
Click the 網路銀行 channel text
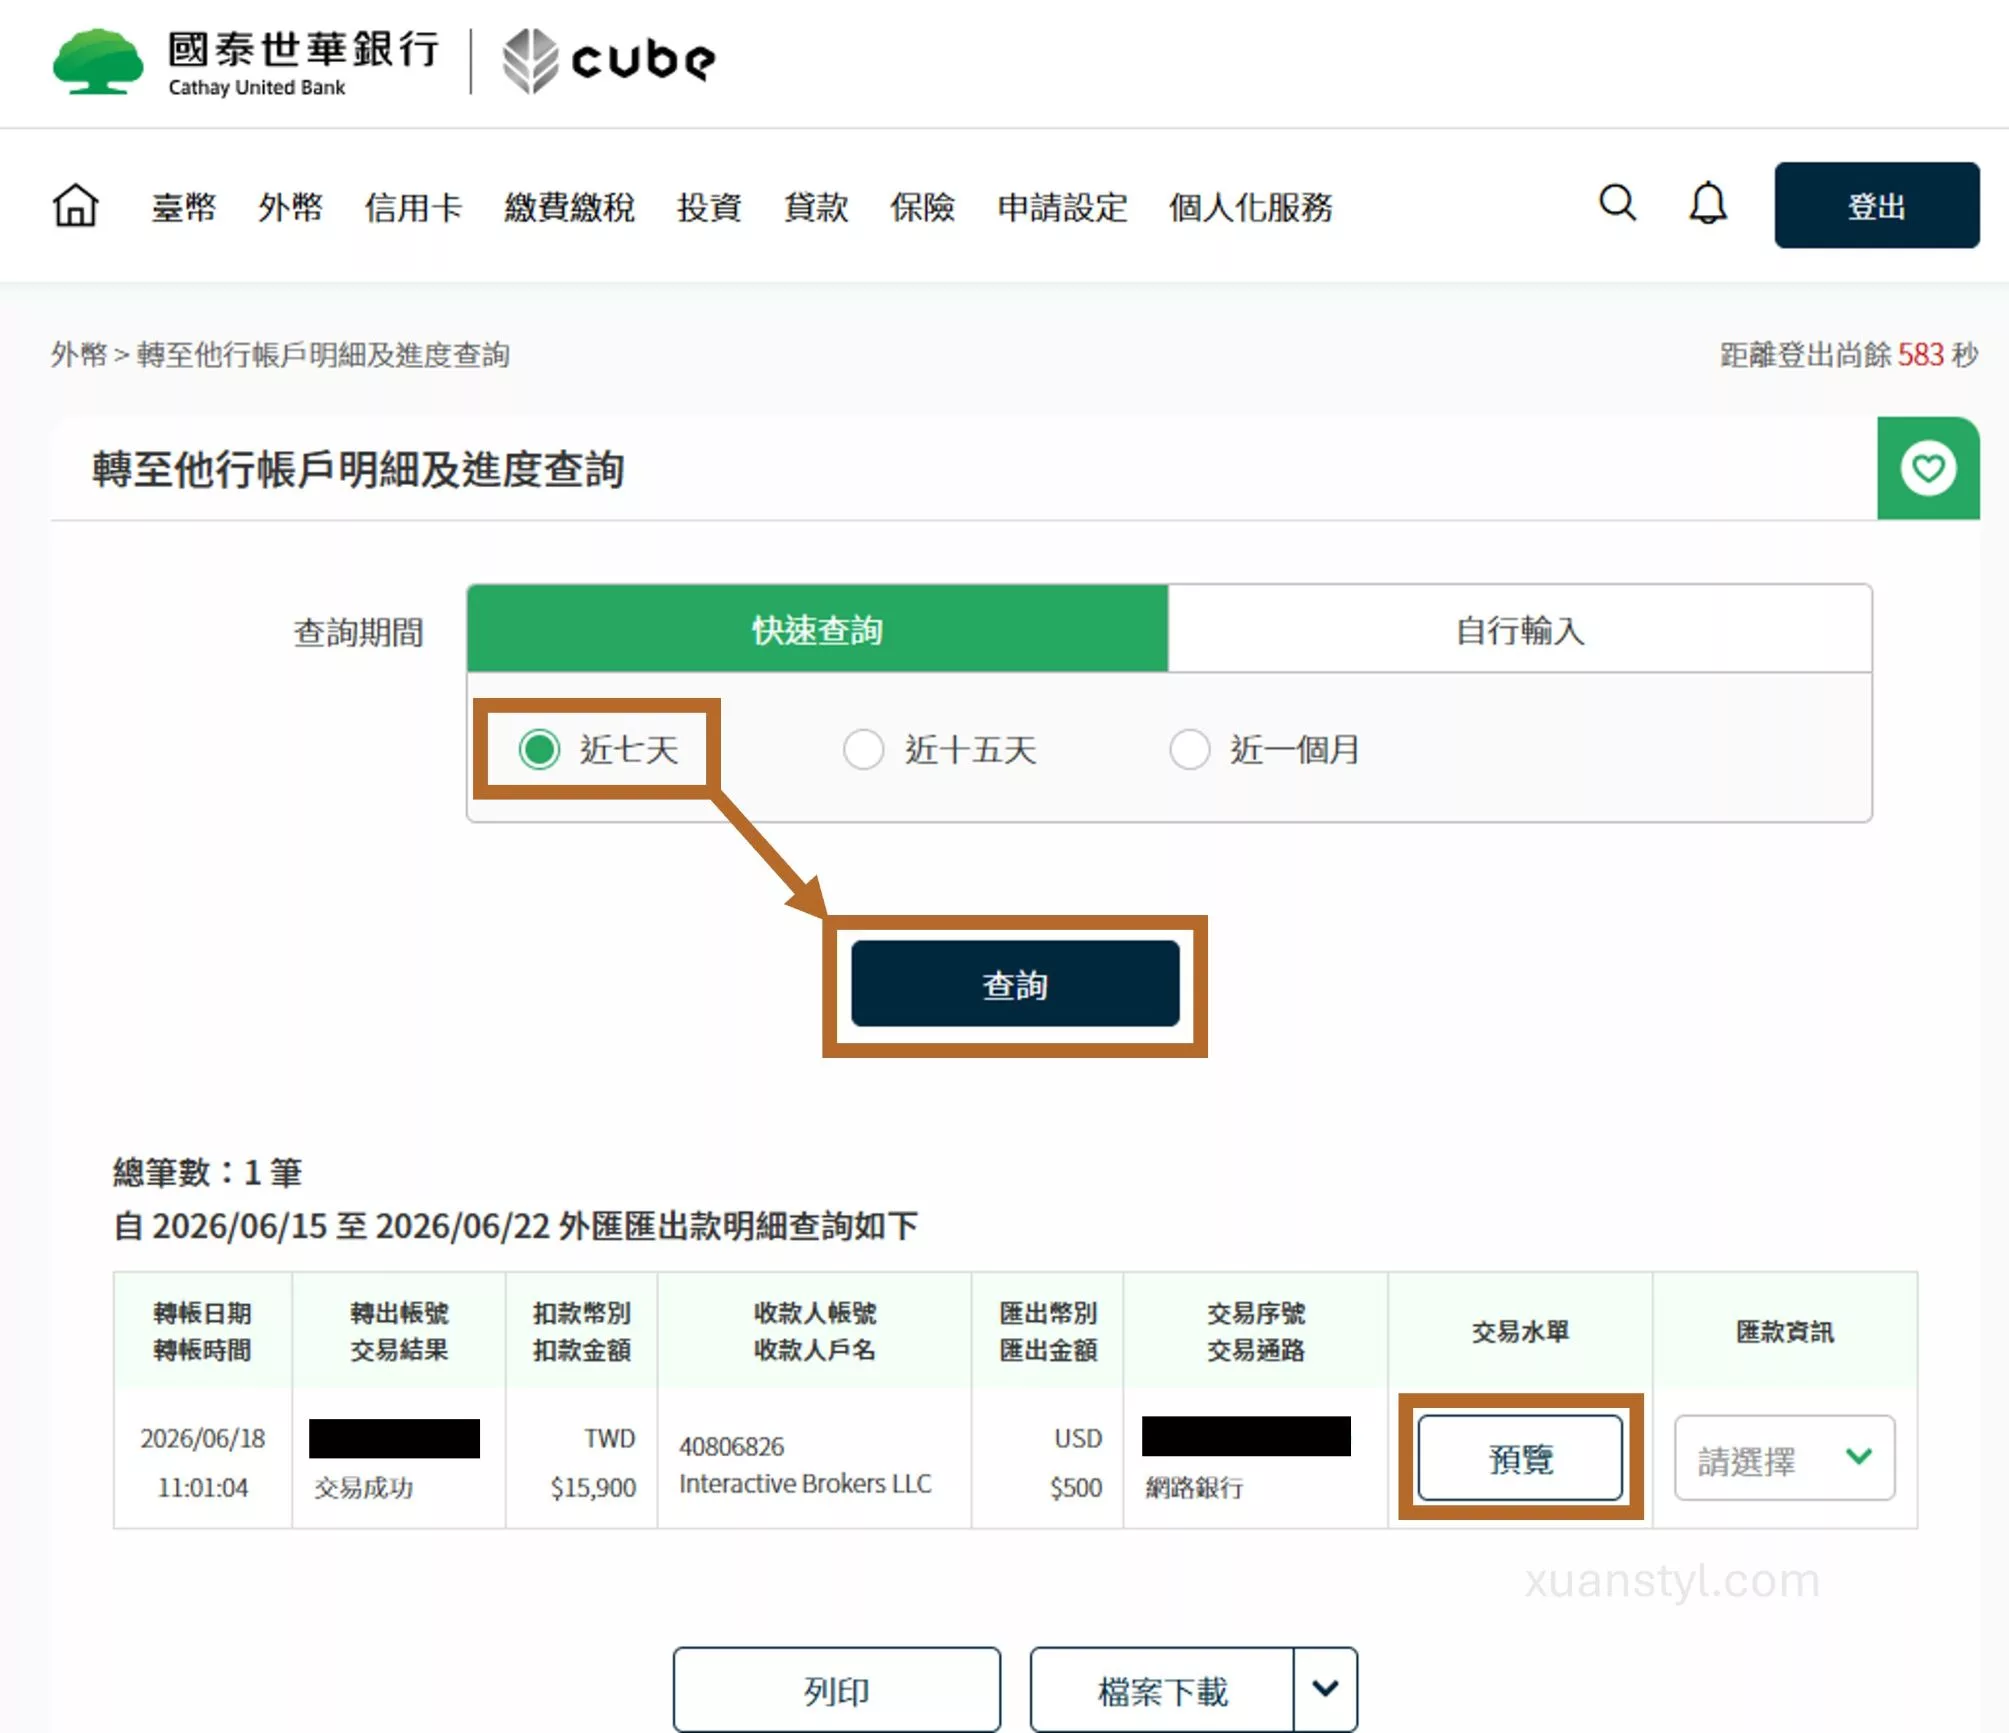click(1194, 1487)
